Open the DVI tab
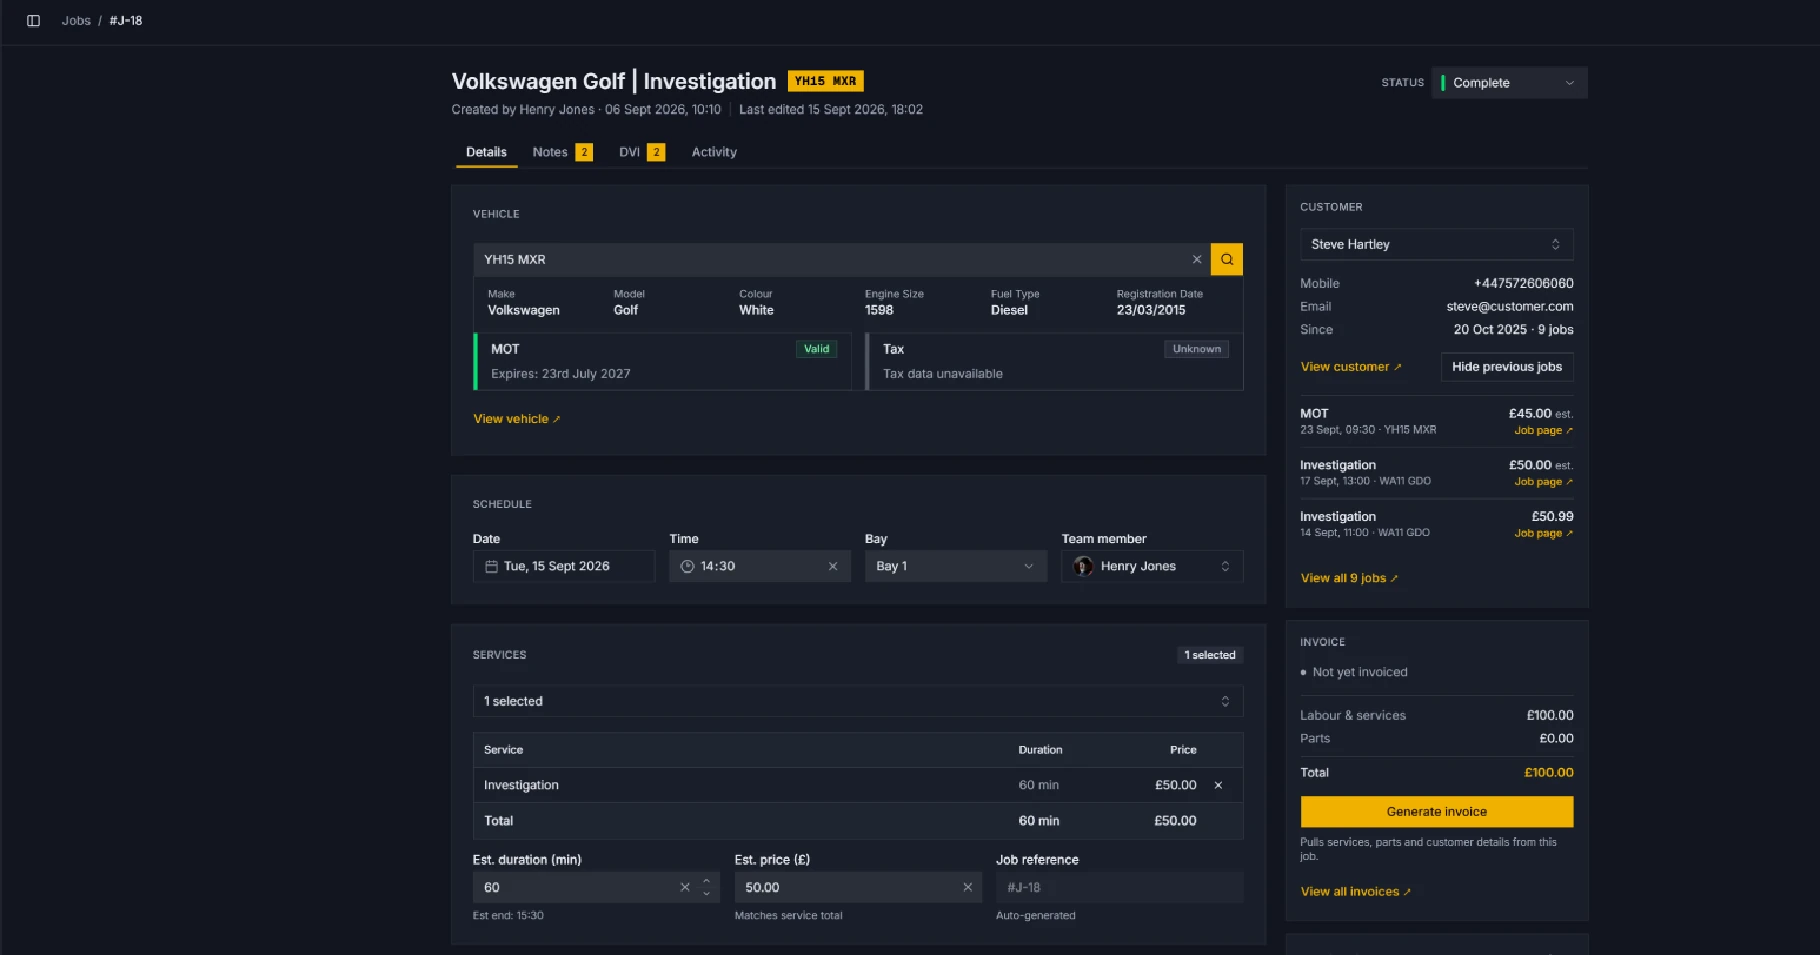 click(x=641, y=152)
